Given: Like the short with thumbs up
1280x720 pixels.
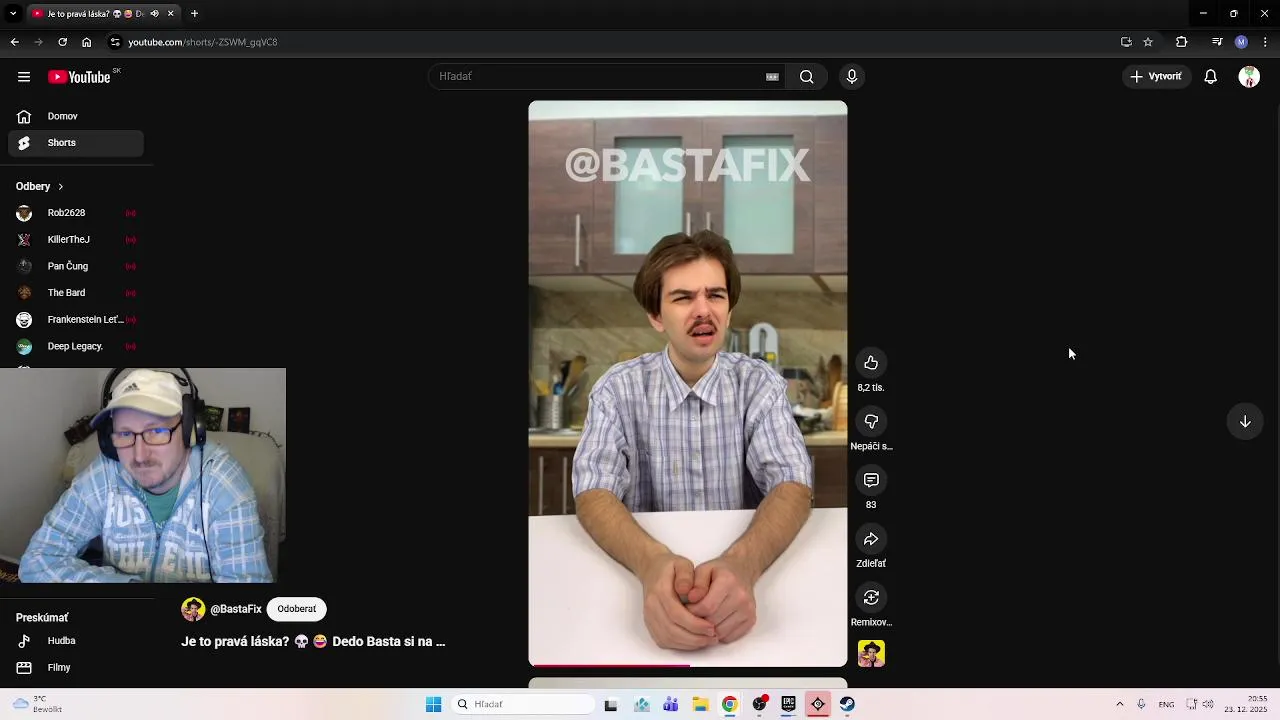Looking at the screenshot, I should tap(871, 363).
